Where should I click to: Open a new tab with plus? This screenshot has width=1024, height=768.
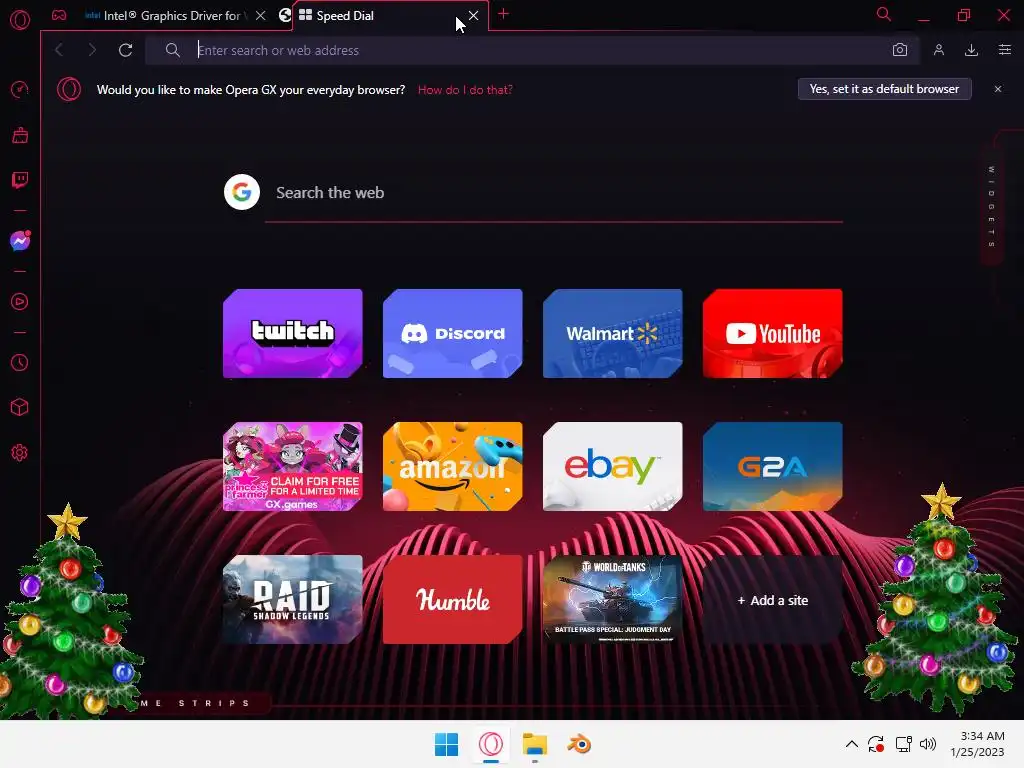click(503, 14)
